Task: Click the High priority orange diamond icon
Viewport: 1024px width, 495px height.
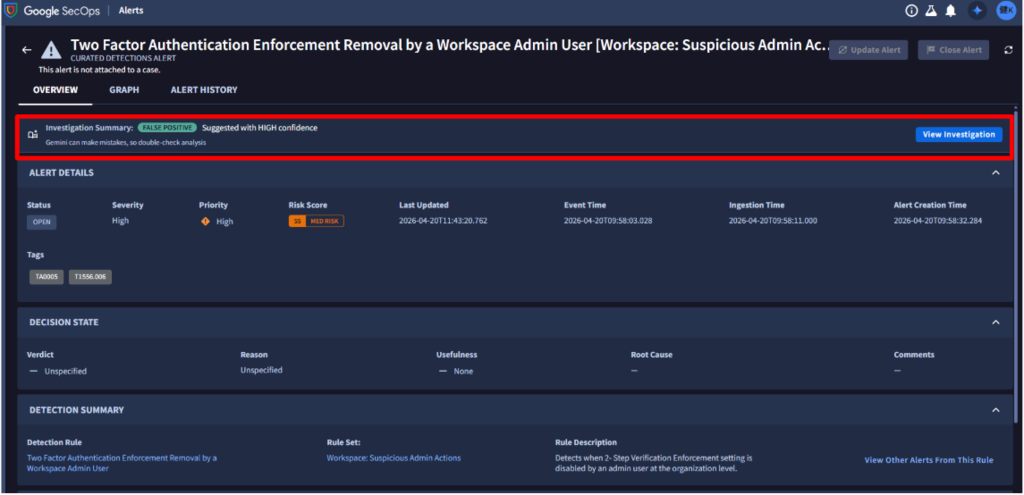Action: pos(206,221)
